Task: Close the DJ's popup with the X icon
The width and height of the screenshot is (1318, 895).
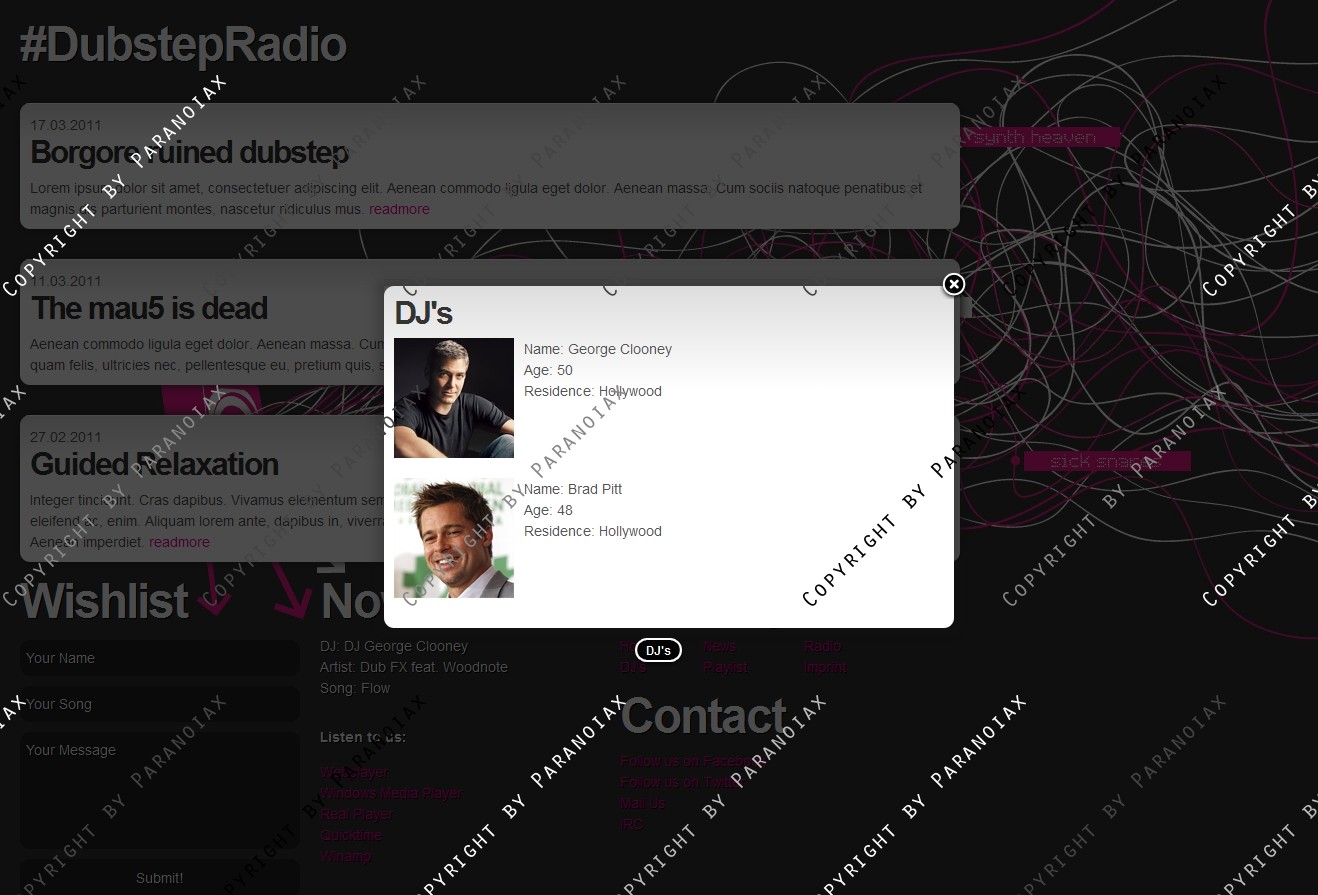Action: [x=954, y=285]
